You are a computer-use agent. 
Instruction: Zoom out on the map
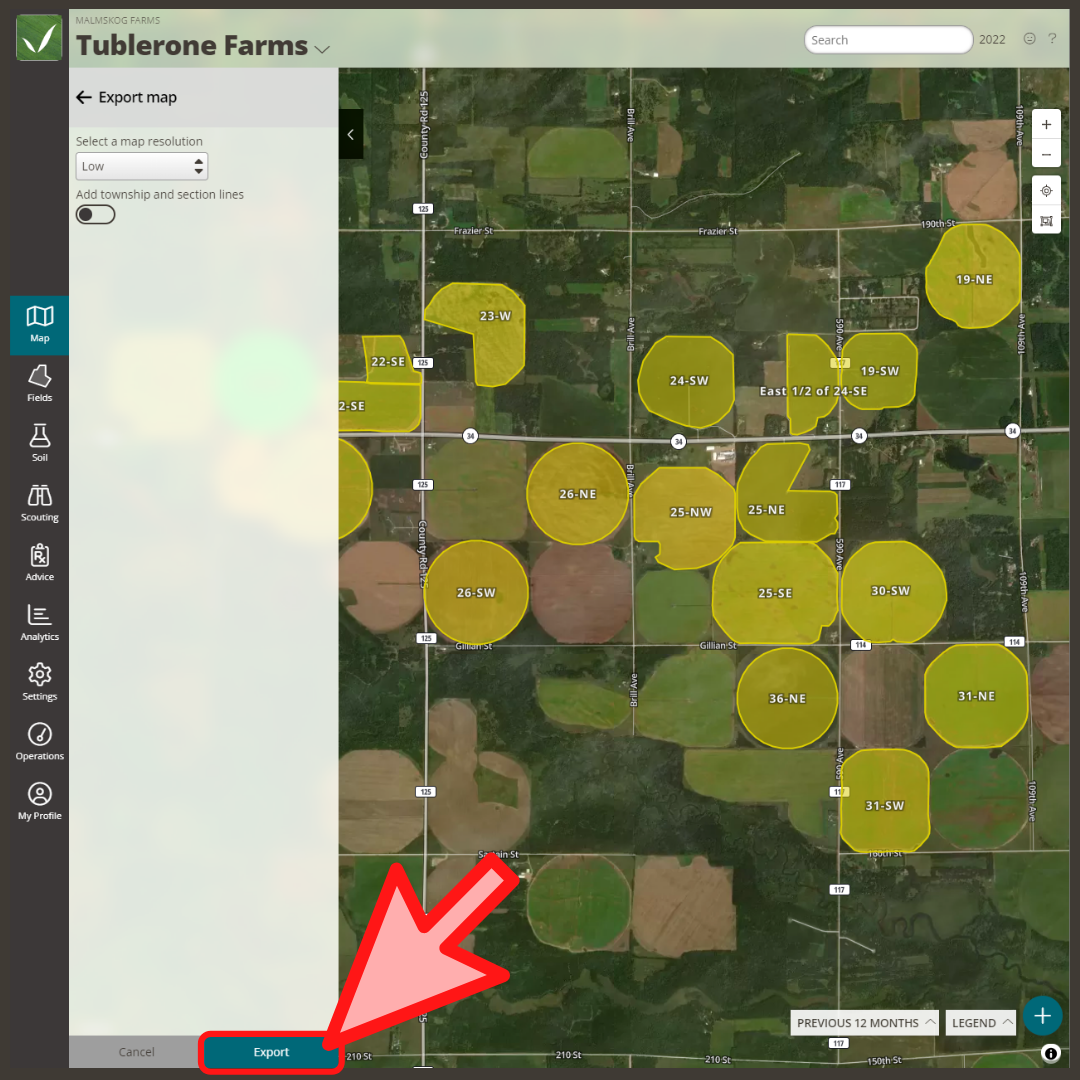(x=1046, y=154)
